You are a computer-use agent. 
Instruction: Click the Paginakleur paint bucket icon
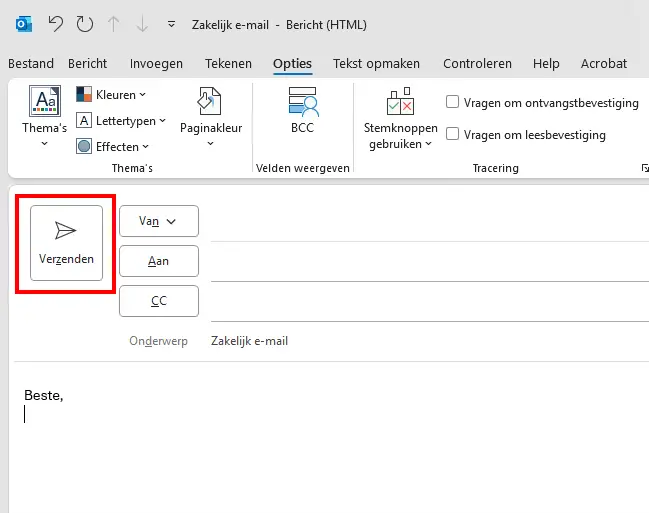tap(210, 101)
